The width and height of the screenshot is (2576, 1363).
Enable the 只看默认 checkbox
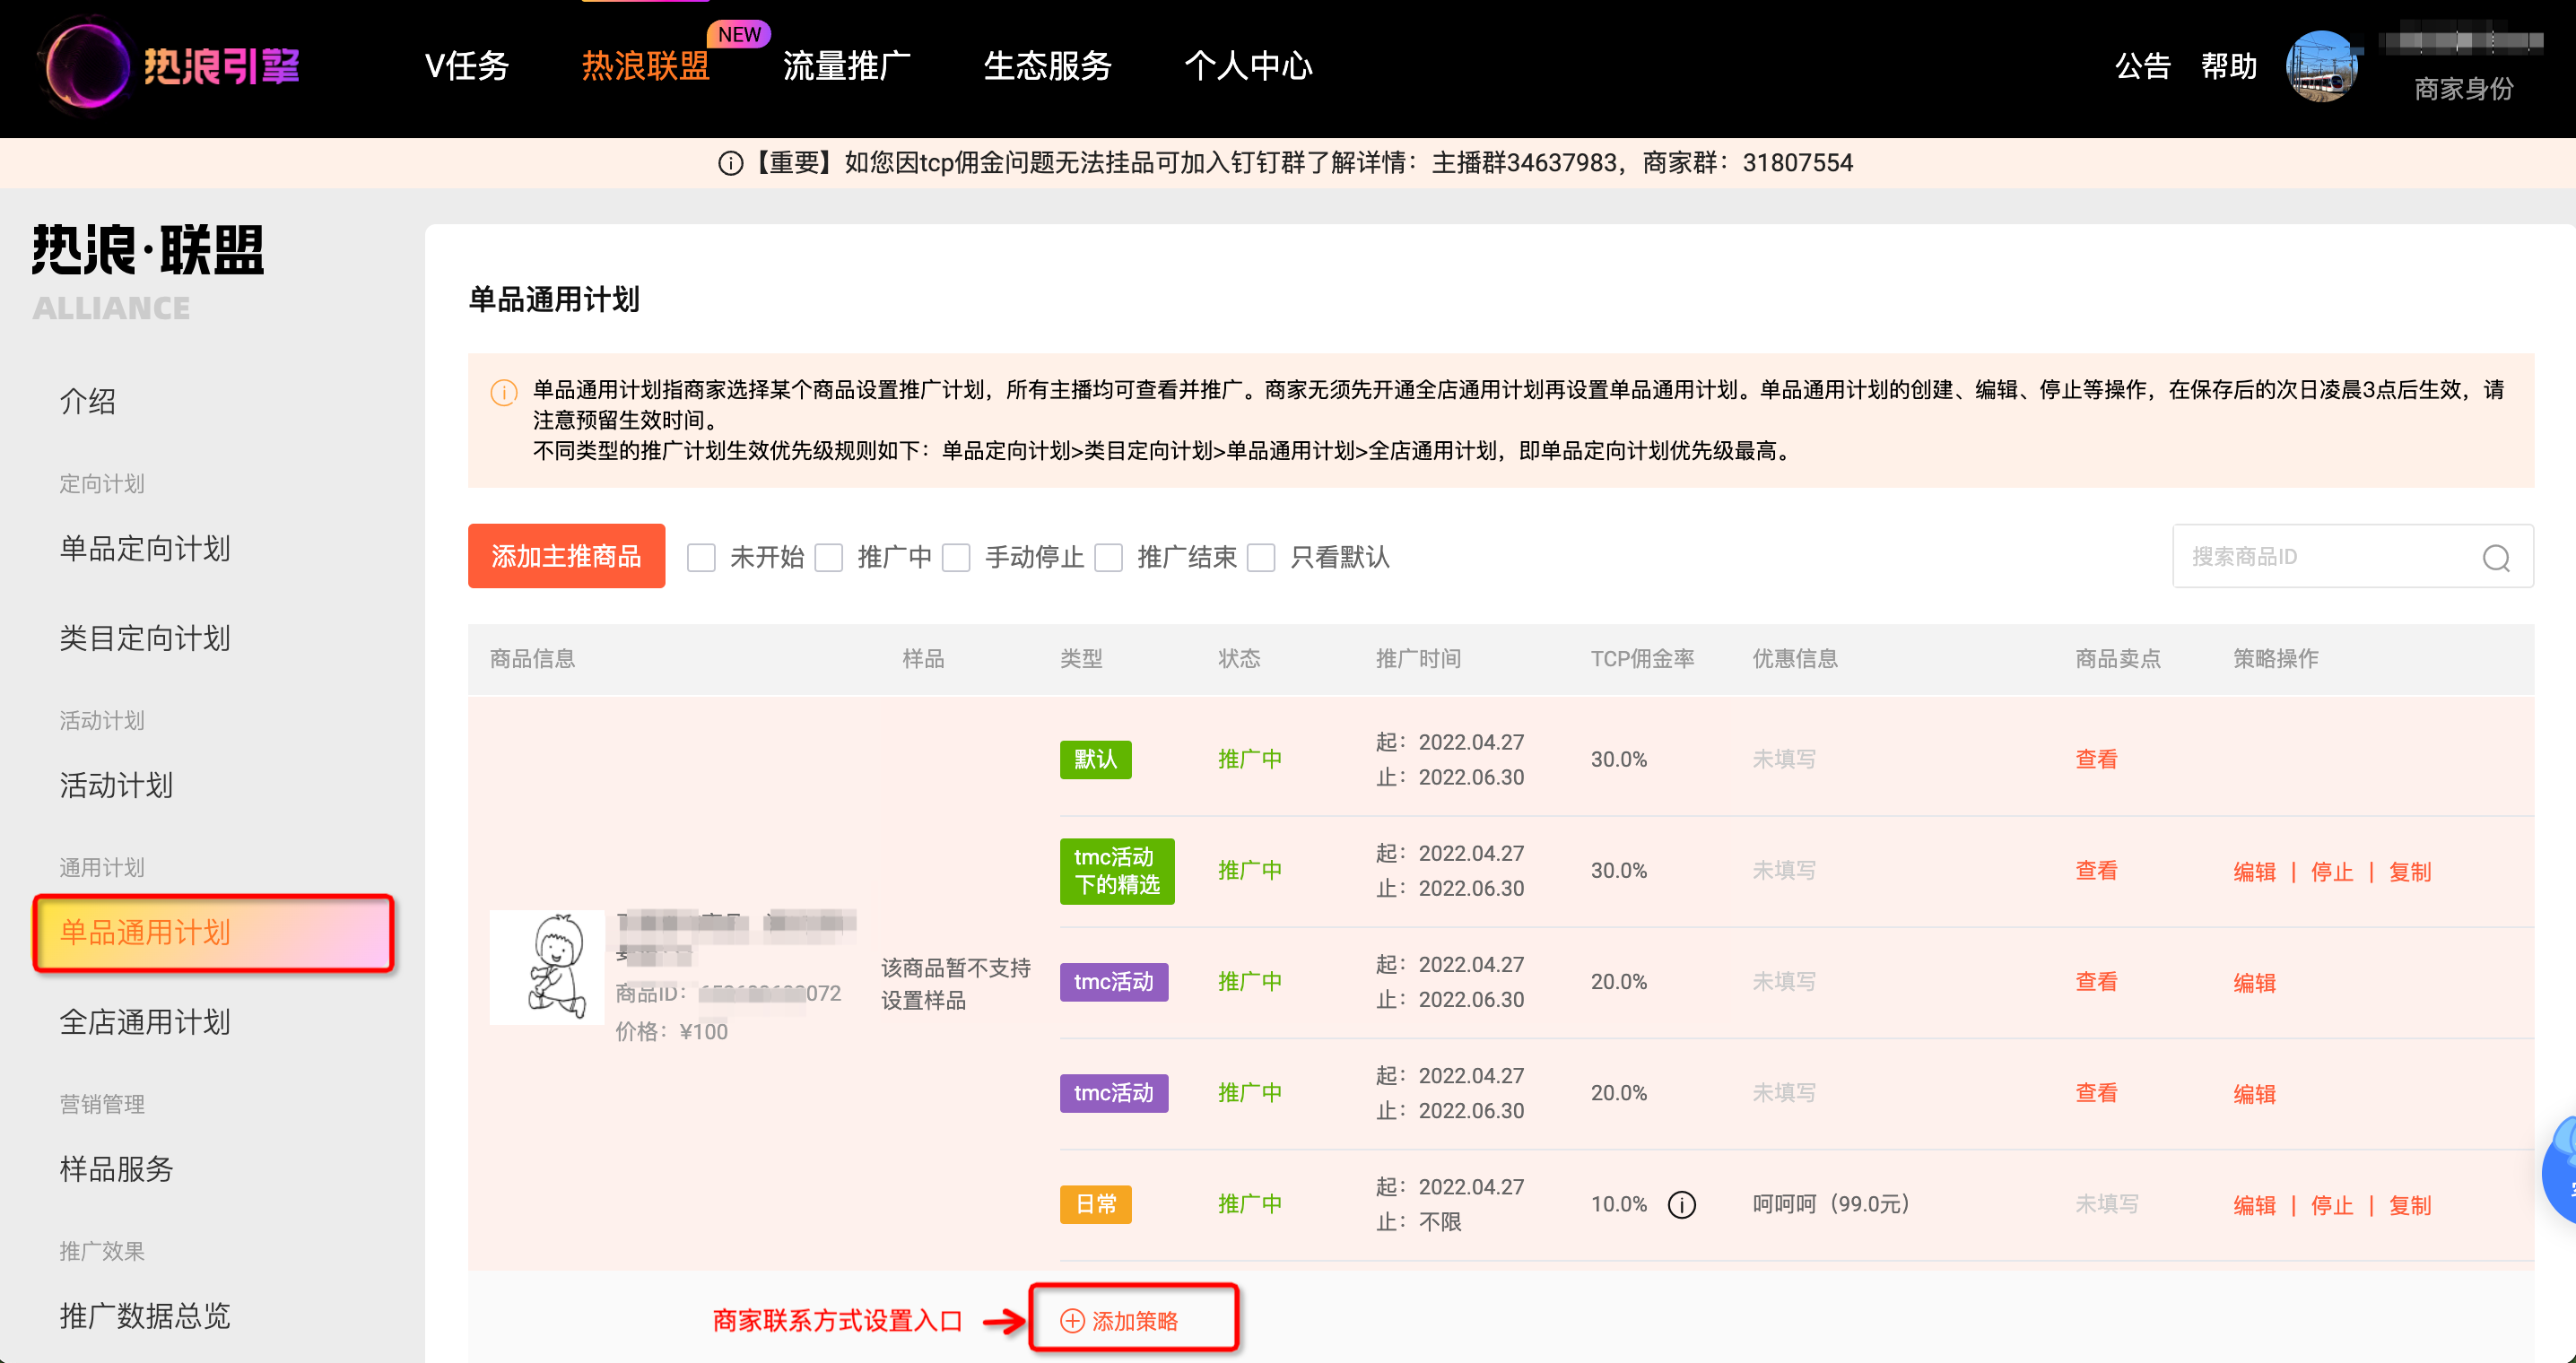pos(1261,557)
